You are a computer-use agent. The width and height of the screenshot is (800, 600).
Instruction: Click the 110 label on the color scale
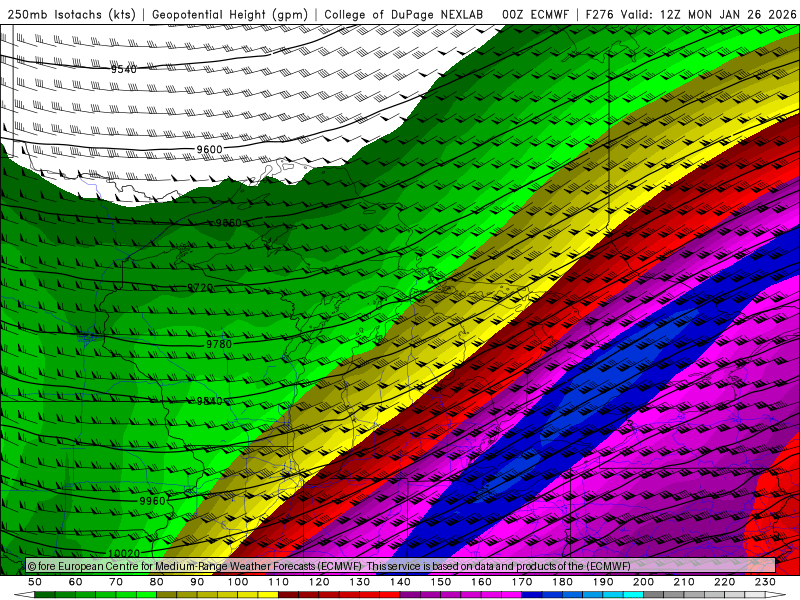point(279,582)
